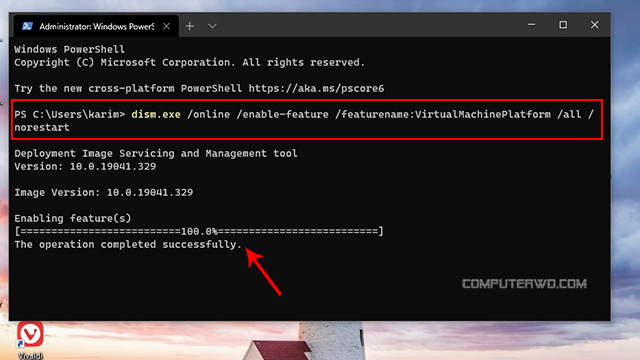Expand the new tab profile dropdown
Image resolution: width=640 pixels, height=360 pixels.
[212, 26]
